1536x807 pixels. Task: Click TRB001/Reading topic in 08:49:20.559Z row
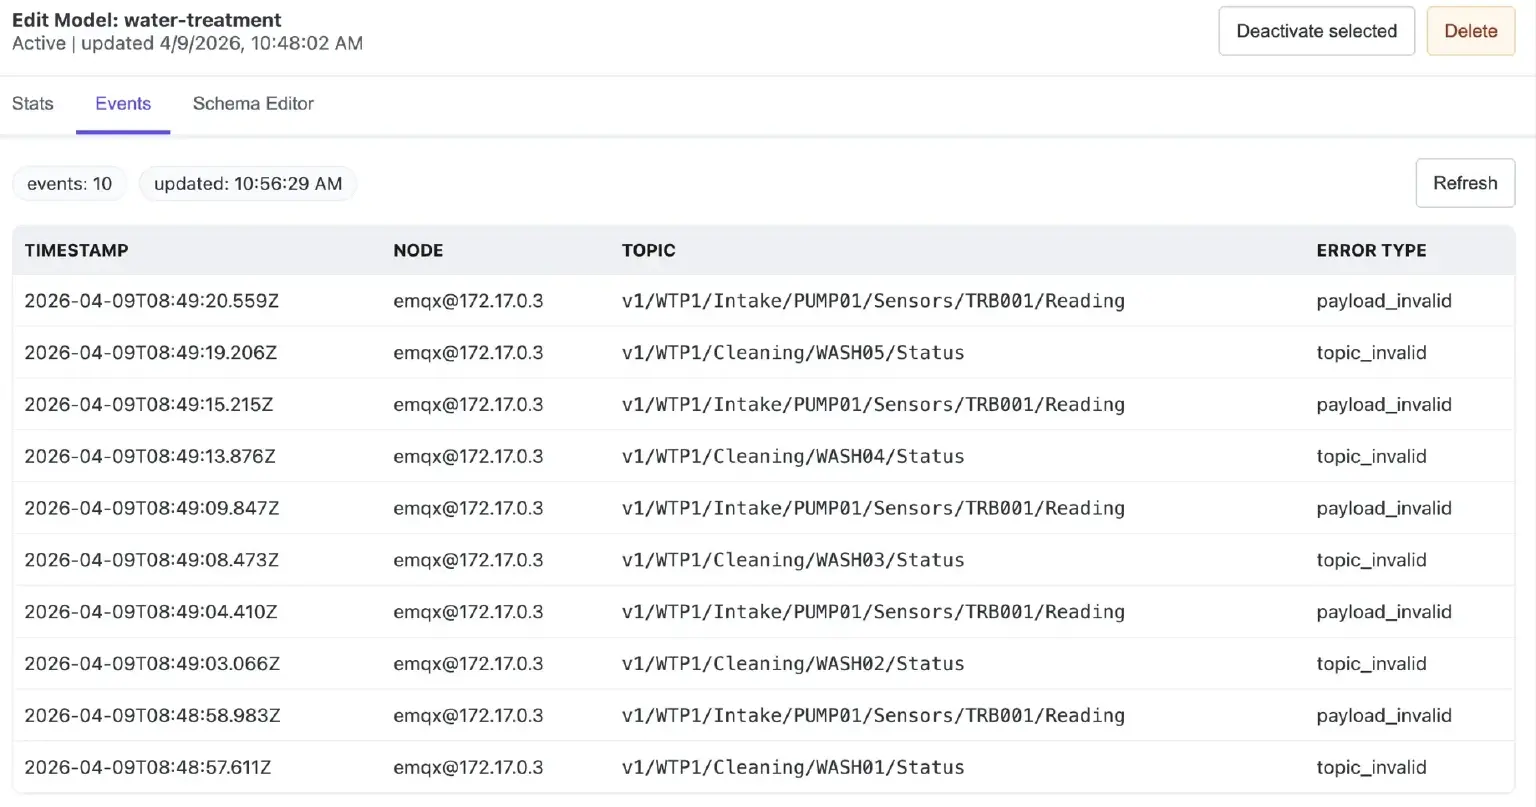pyautogui.click(x=873, y=301)
